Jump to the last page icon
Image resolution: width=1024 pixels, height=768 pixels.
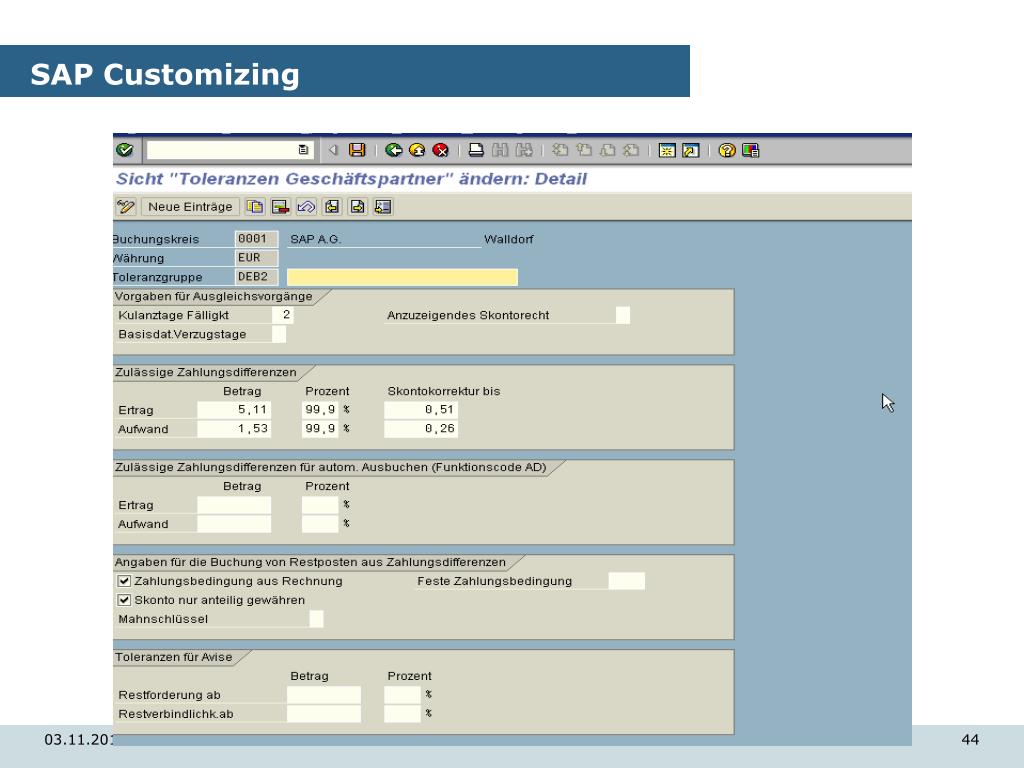pyautogui.click(x=631, y=150)
